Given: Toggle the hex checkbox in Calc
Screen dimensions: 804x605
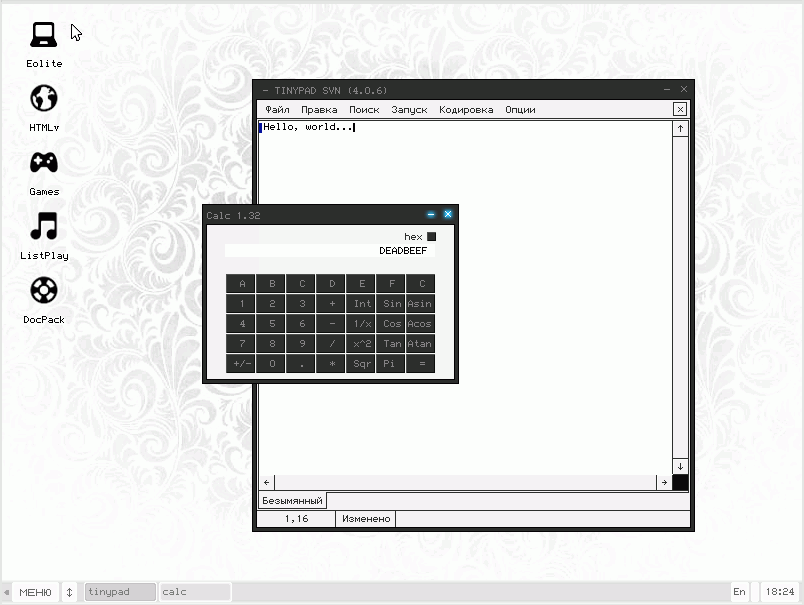Looking at the screenshot, I should click(x=432, y=237).
